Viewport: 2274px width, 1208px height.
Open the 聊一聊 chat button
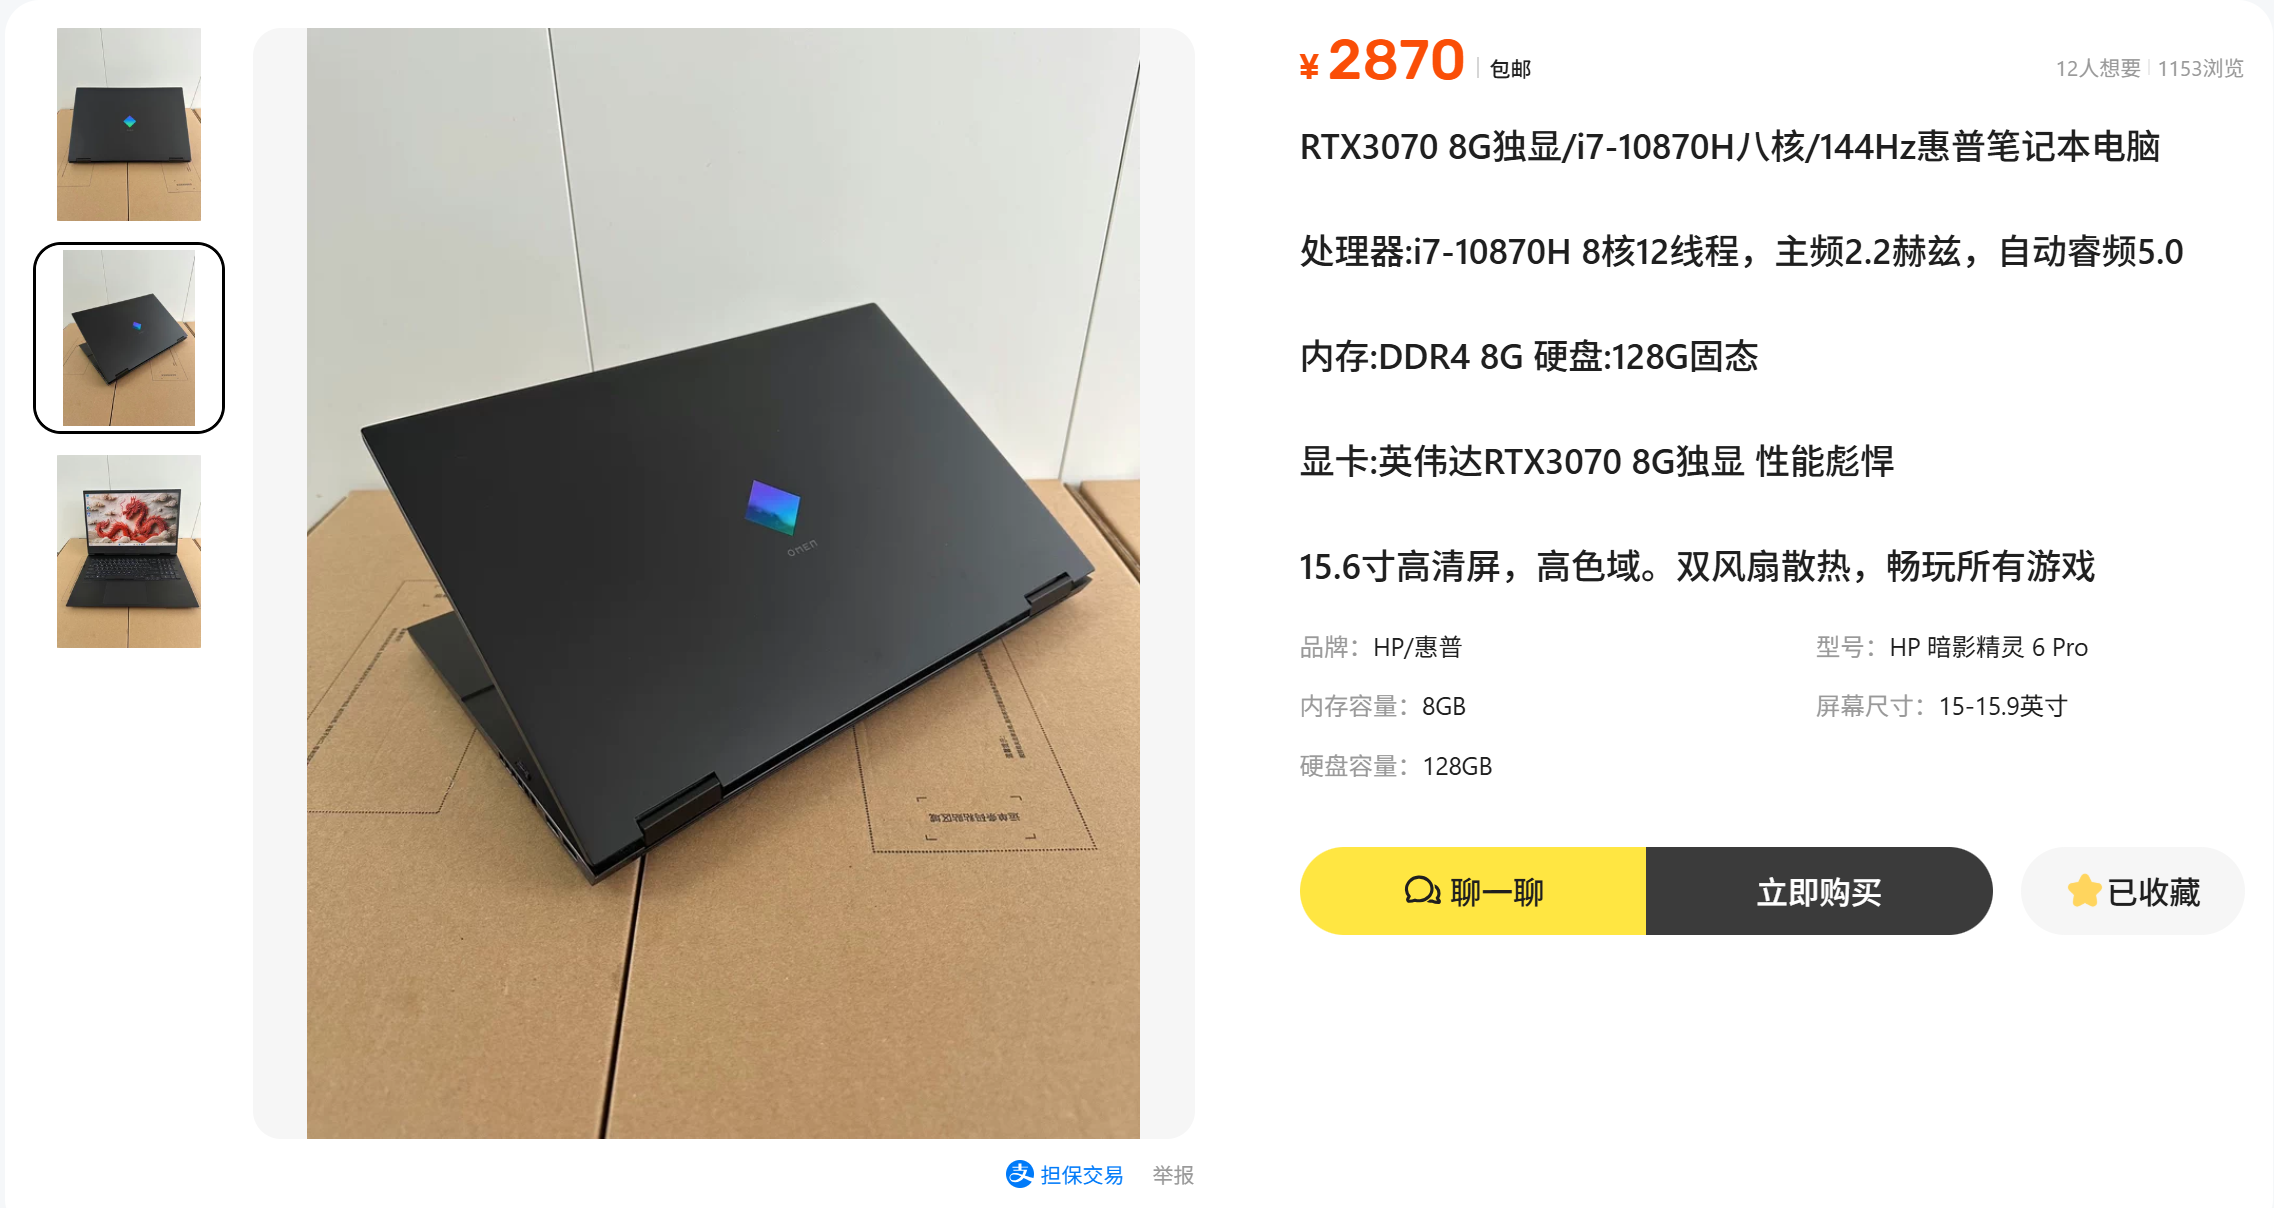pos(1473,891)
